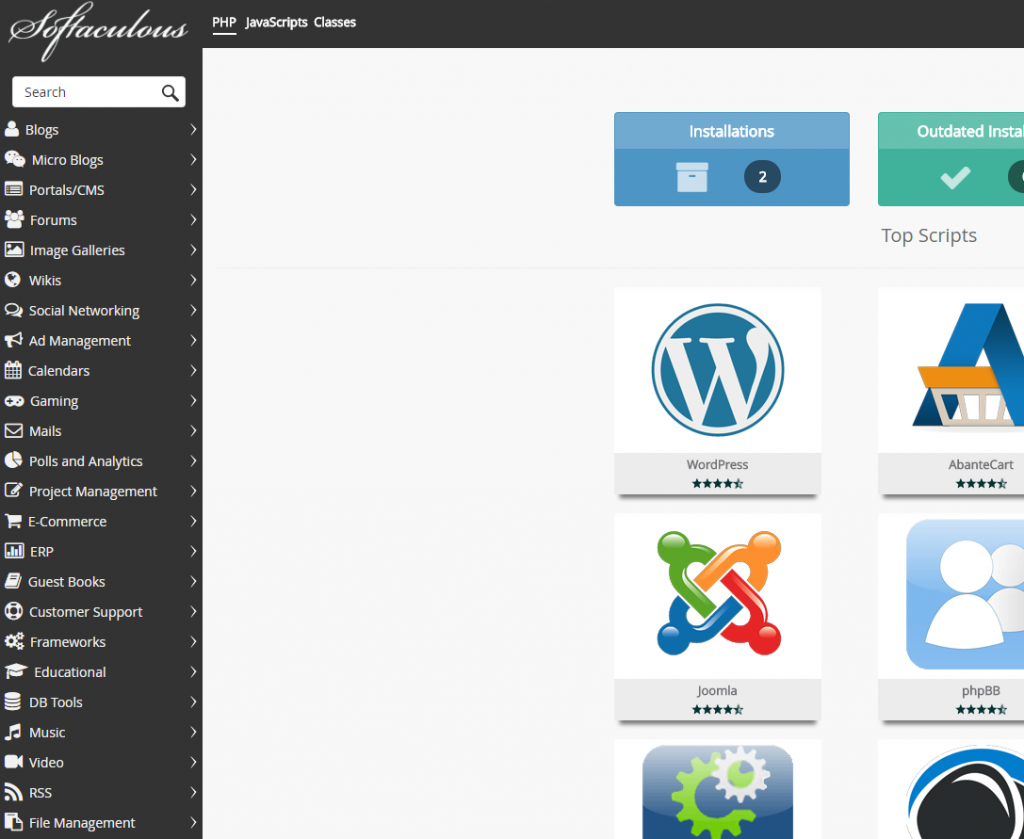Viewport: 1024px width, 839px height.
Task: Click the Music note icon
Action: (12, 732)
